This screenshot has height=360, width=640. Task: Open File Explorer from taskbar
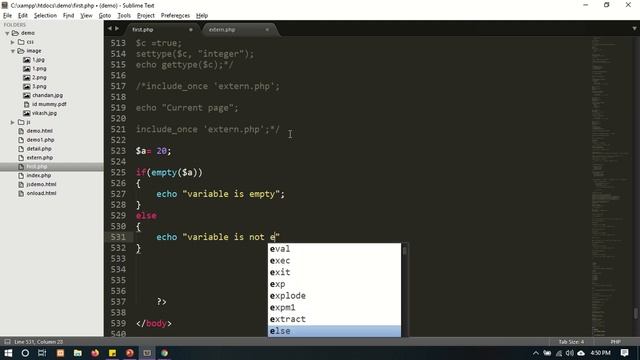tap(78, 353)
